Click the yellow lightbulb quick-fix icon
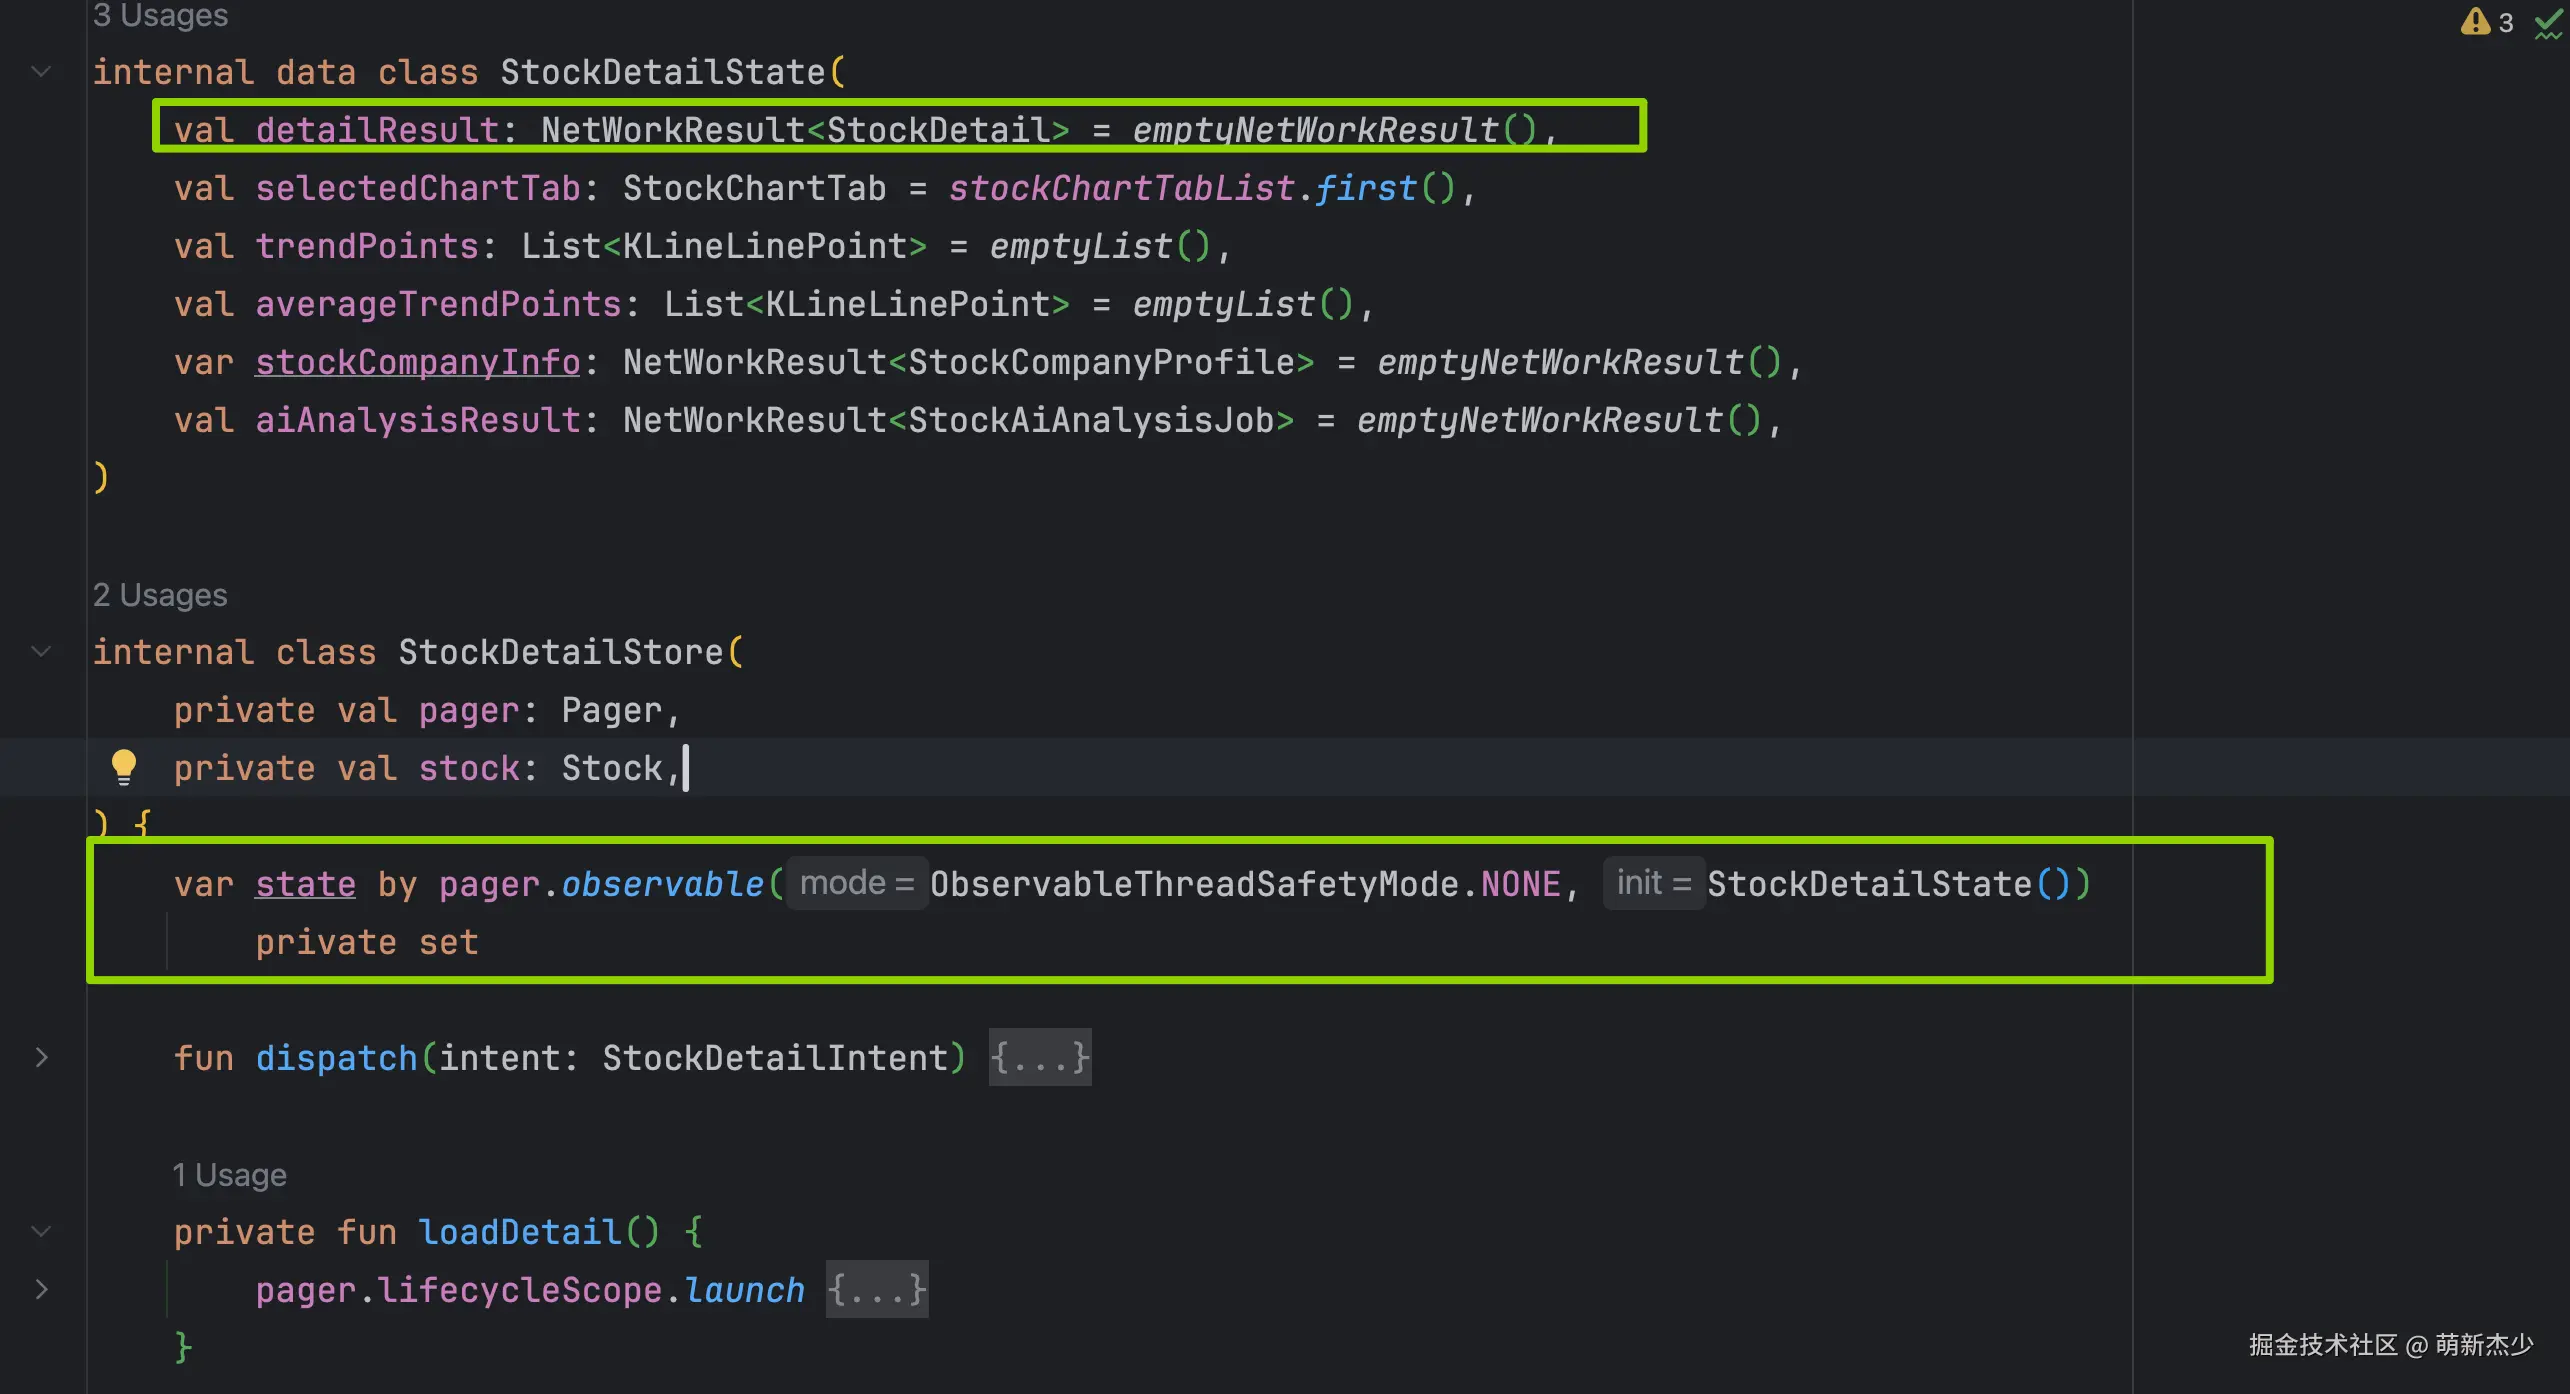 [124, 767]
